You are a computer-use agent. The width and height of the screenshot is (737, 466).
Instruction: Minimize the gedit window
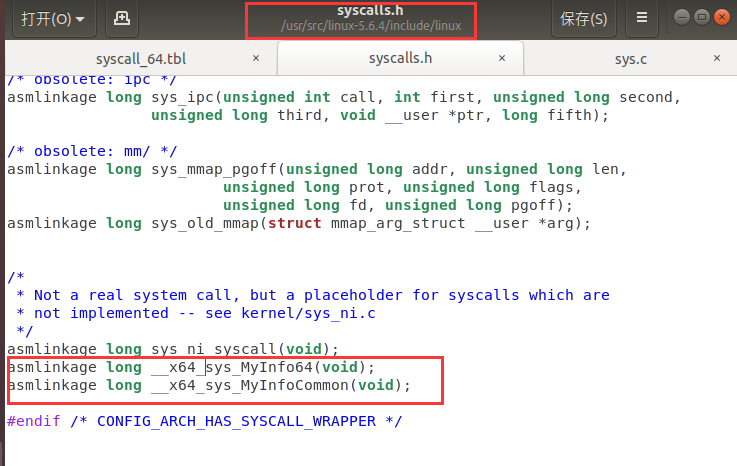click(x=681, y=17)
